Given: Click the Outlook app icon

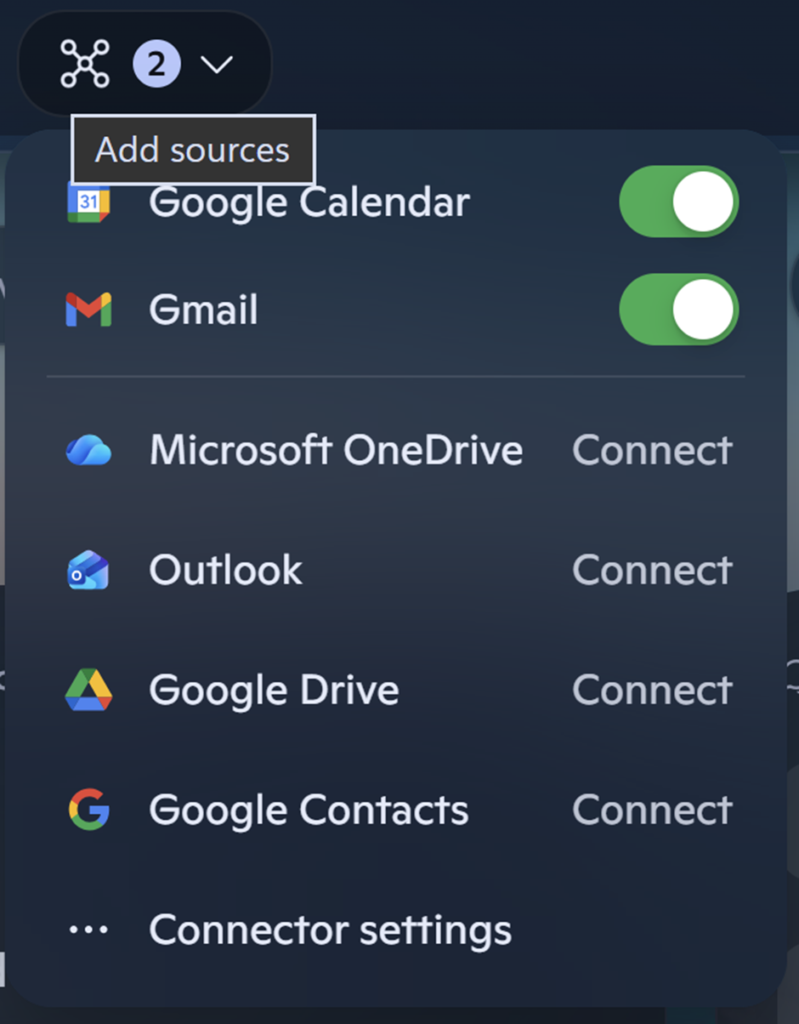Looking at the screenshot, I should [88, 570].
